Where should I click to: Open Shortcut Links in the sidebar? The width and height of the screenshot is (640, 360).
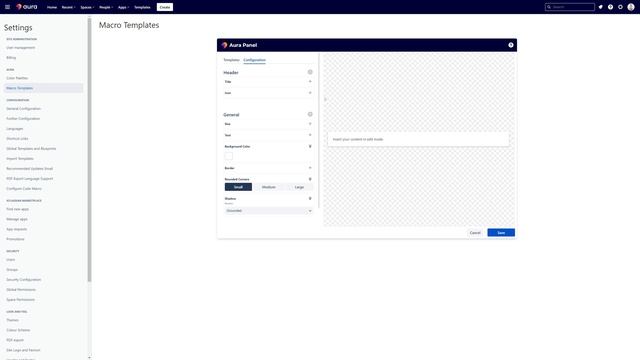(x=17, y=139)
